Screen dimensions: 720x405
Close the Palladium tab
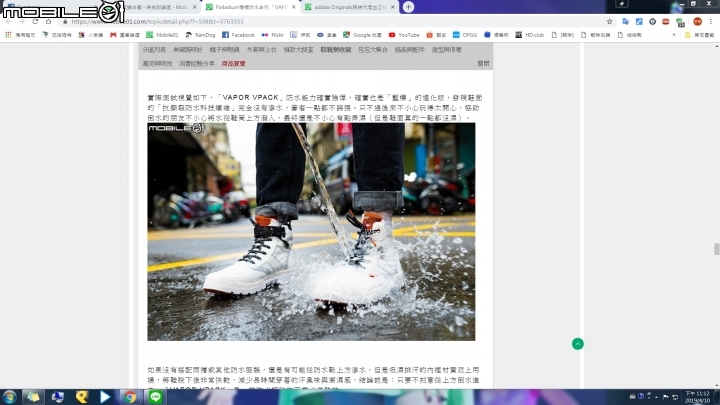click(x=293, y=7)
